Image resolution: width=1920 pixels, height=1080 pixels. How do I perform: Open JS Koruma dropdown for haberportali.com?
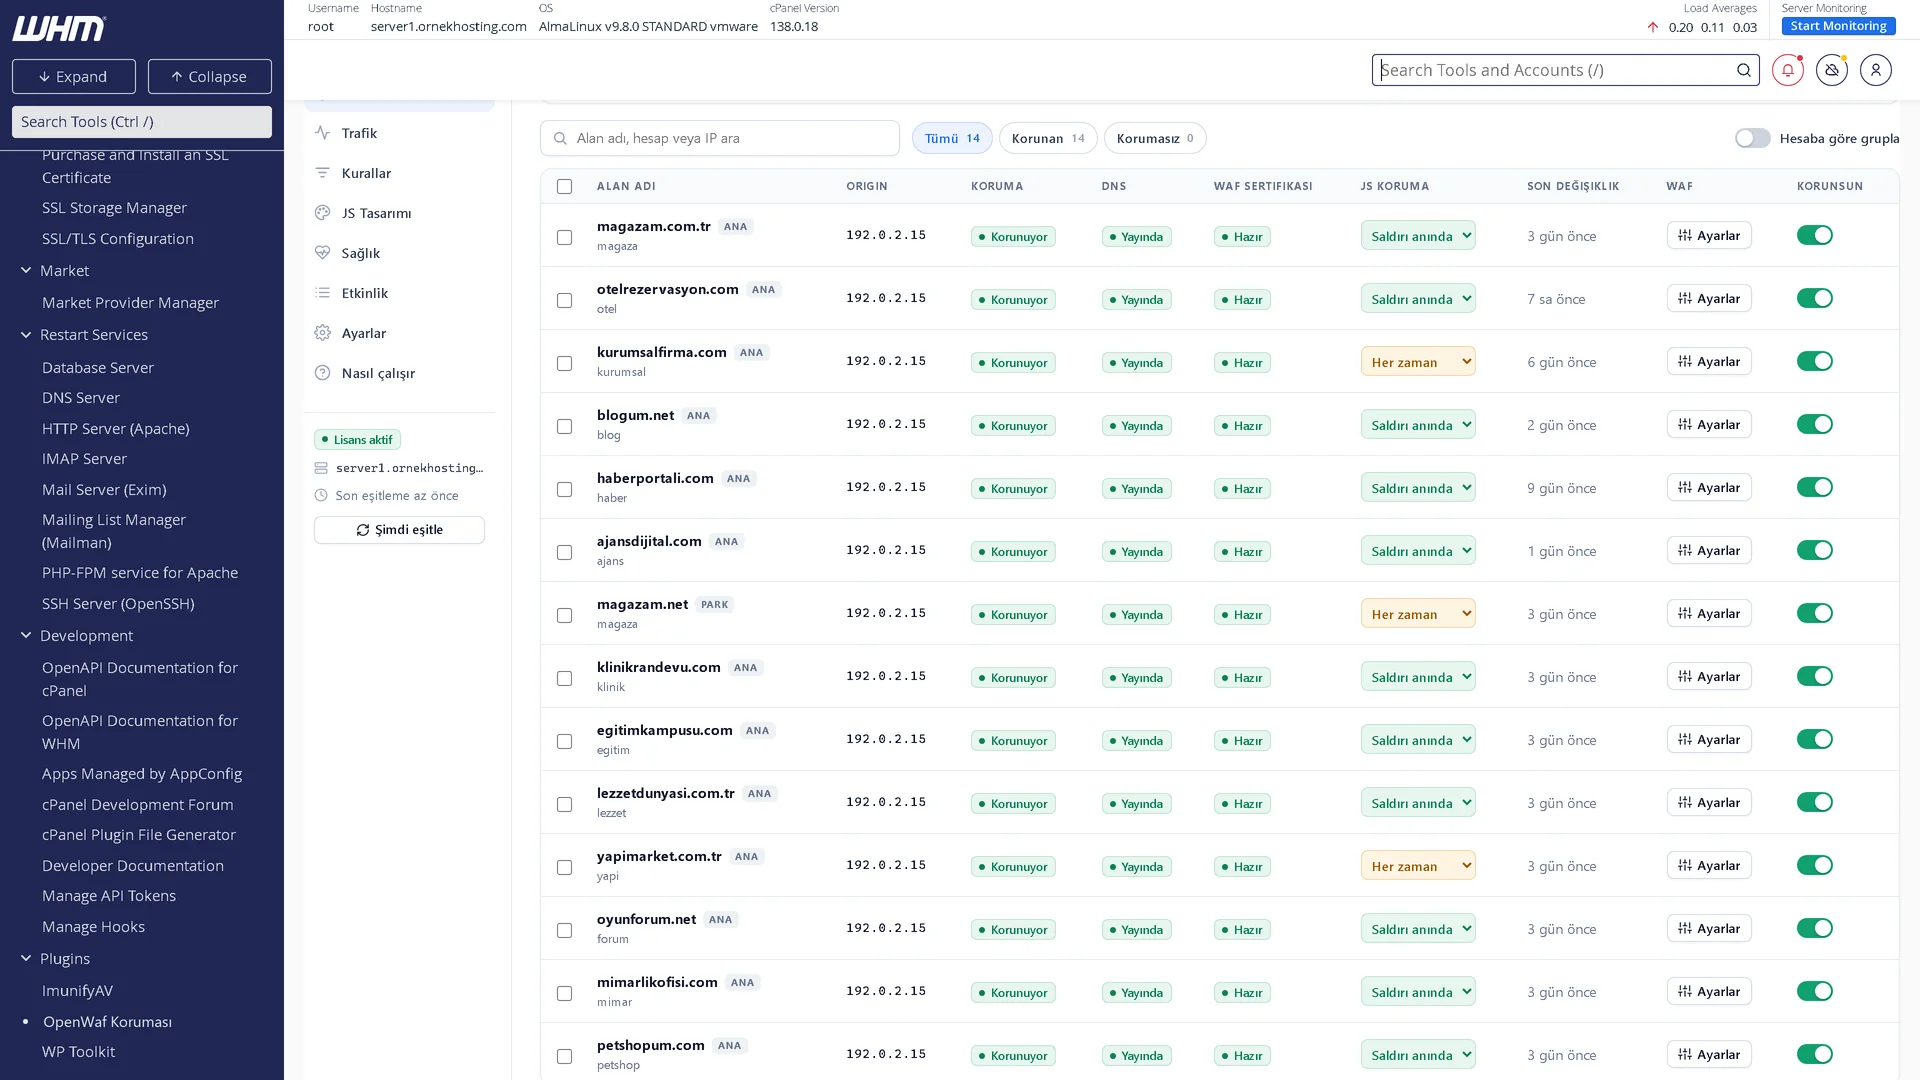(1417, 488)
